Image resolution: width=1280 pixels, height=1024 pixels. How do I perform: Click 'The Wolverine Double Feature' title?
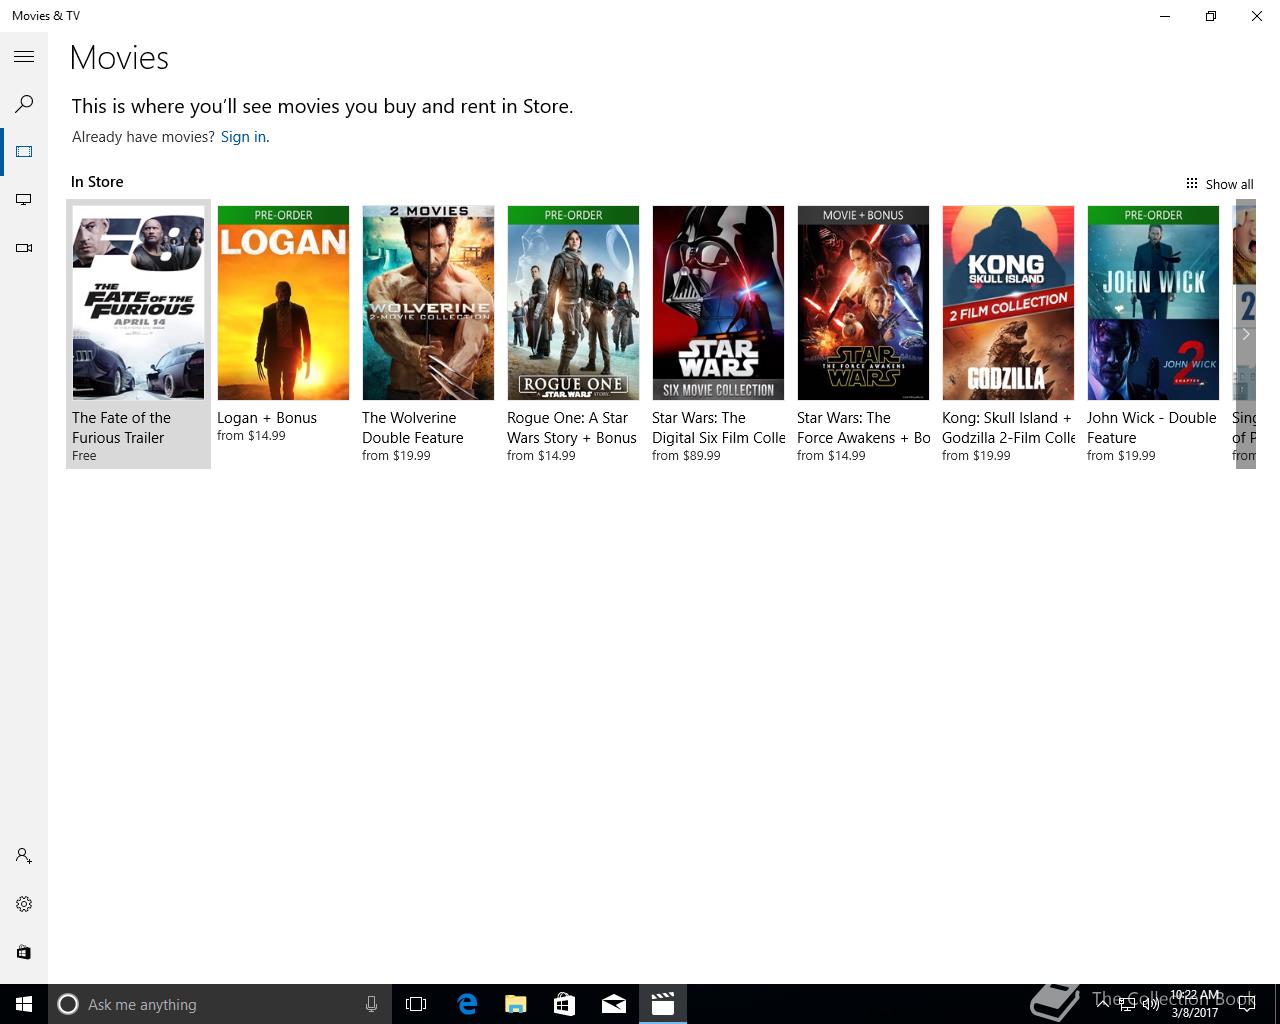point(413,428)
